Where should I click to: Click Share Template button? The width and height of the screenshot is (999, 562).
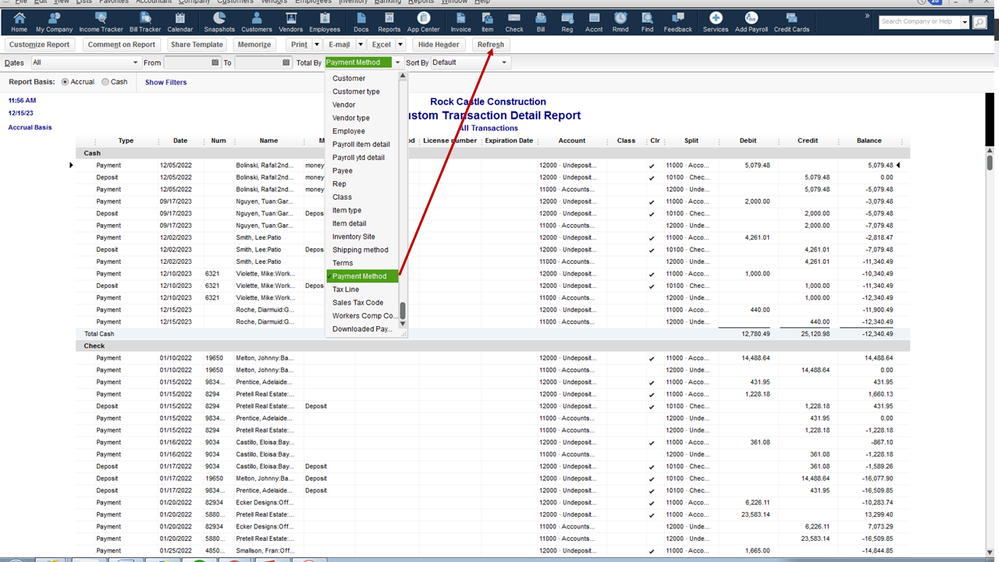[x=197, y=45]
